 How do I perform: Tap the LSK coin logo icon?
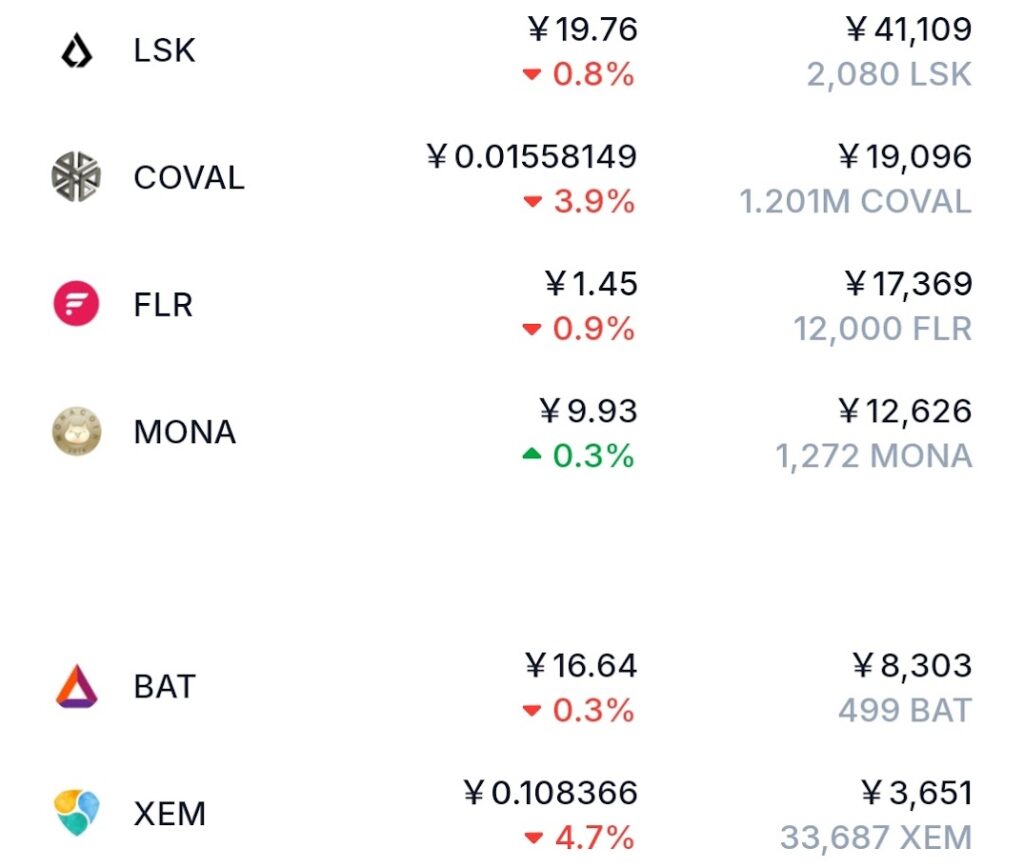click(77, 51)
